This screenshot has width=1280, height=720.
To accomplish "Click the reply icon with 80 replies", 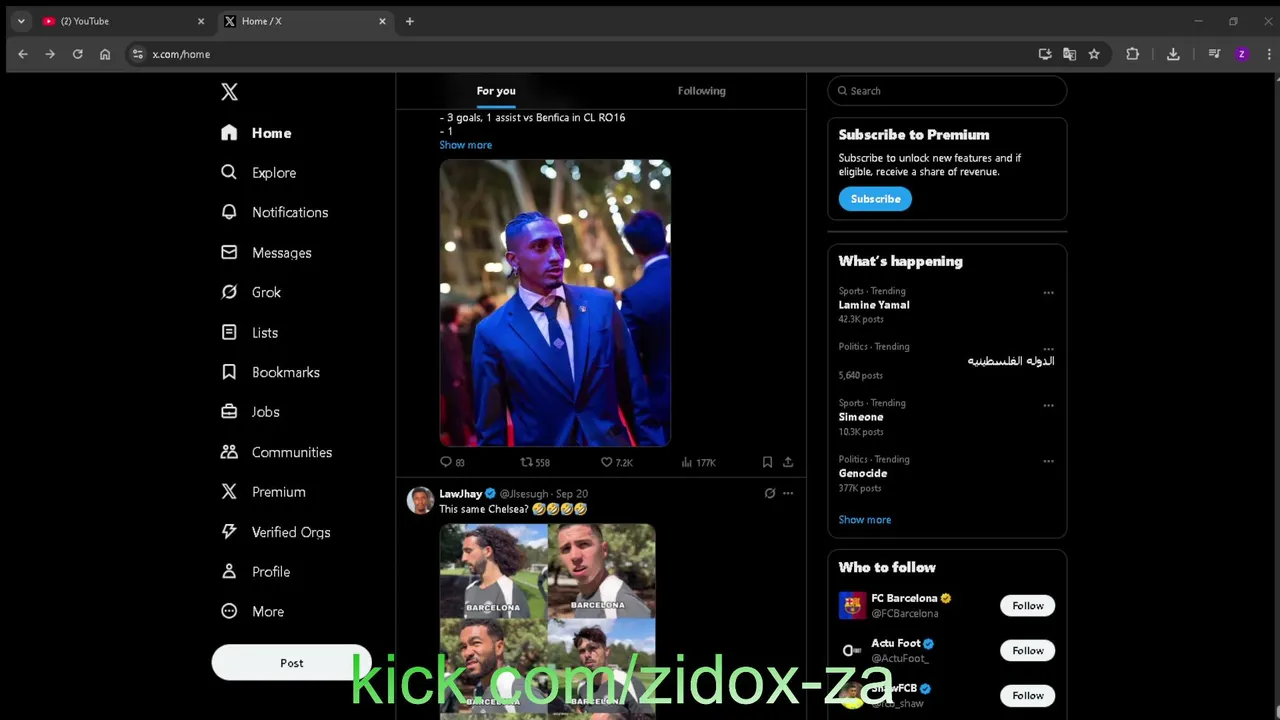I will [x=446, y=462].
